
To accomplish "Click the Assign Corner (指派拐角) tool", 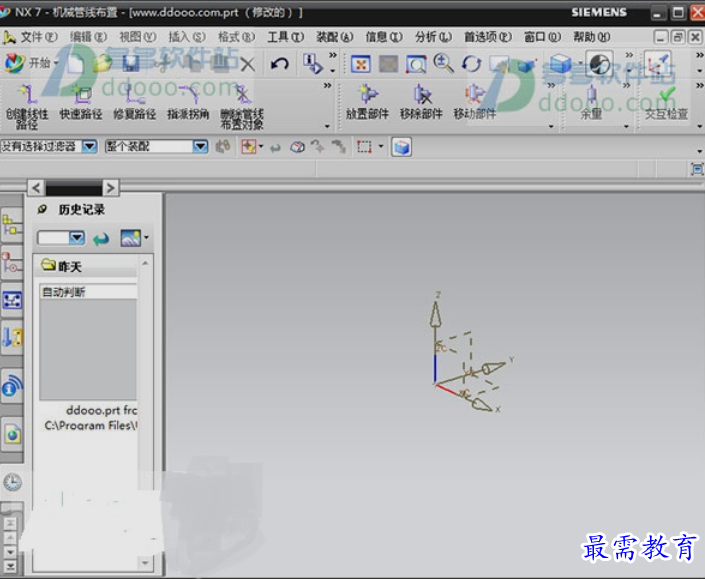I will point(188,103).
